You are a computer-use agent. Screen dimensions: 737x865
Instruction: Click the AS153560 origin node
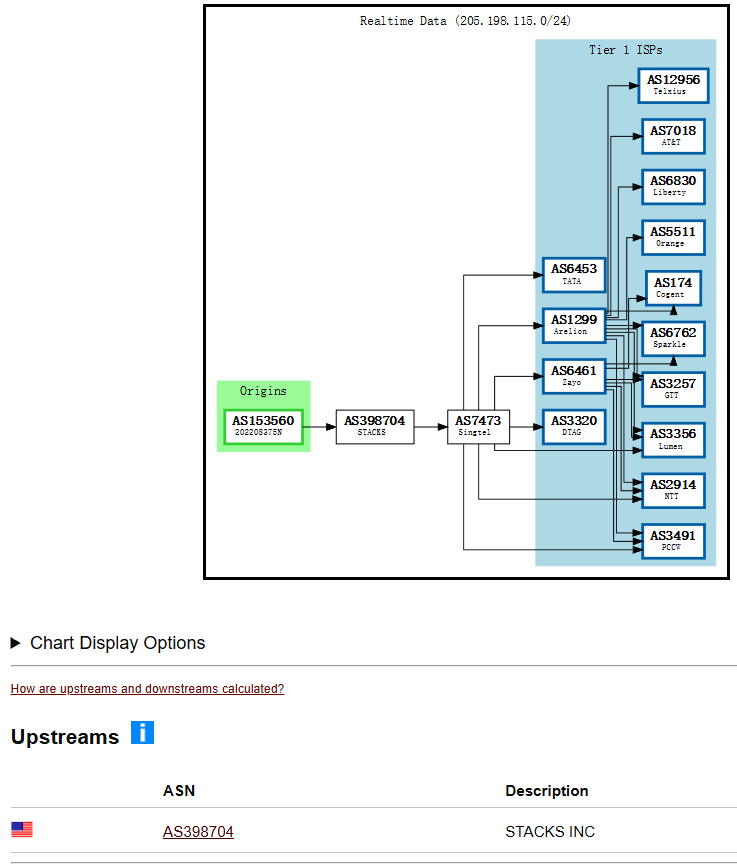coord(263,426)
